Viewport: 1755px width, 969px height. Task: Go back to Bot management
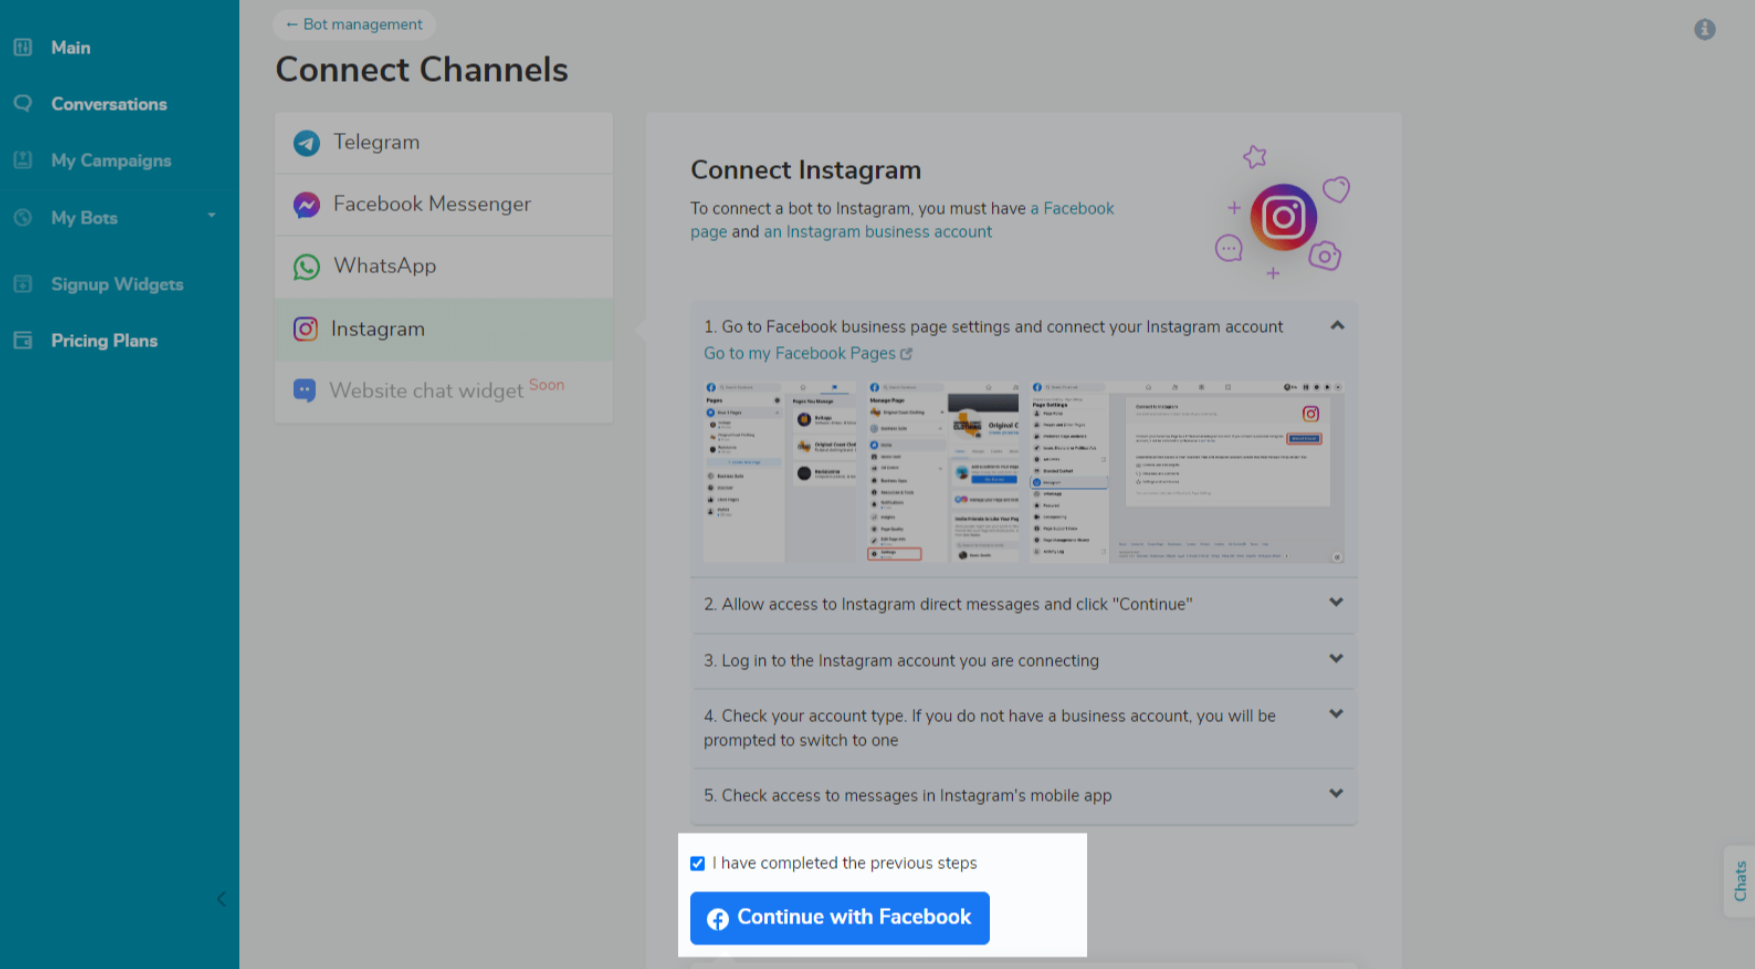click(x=354, y=24)
